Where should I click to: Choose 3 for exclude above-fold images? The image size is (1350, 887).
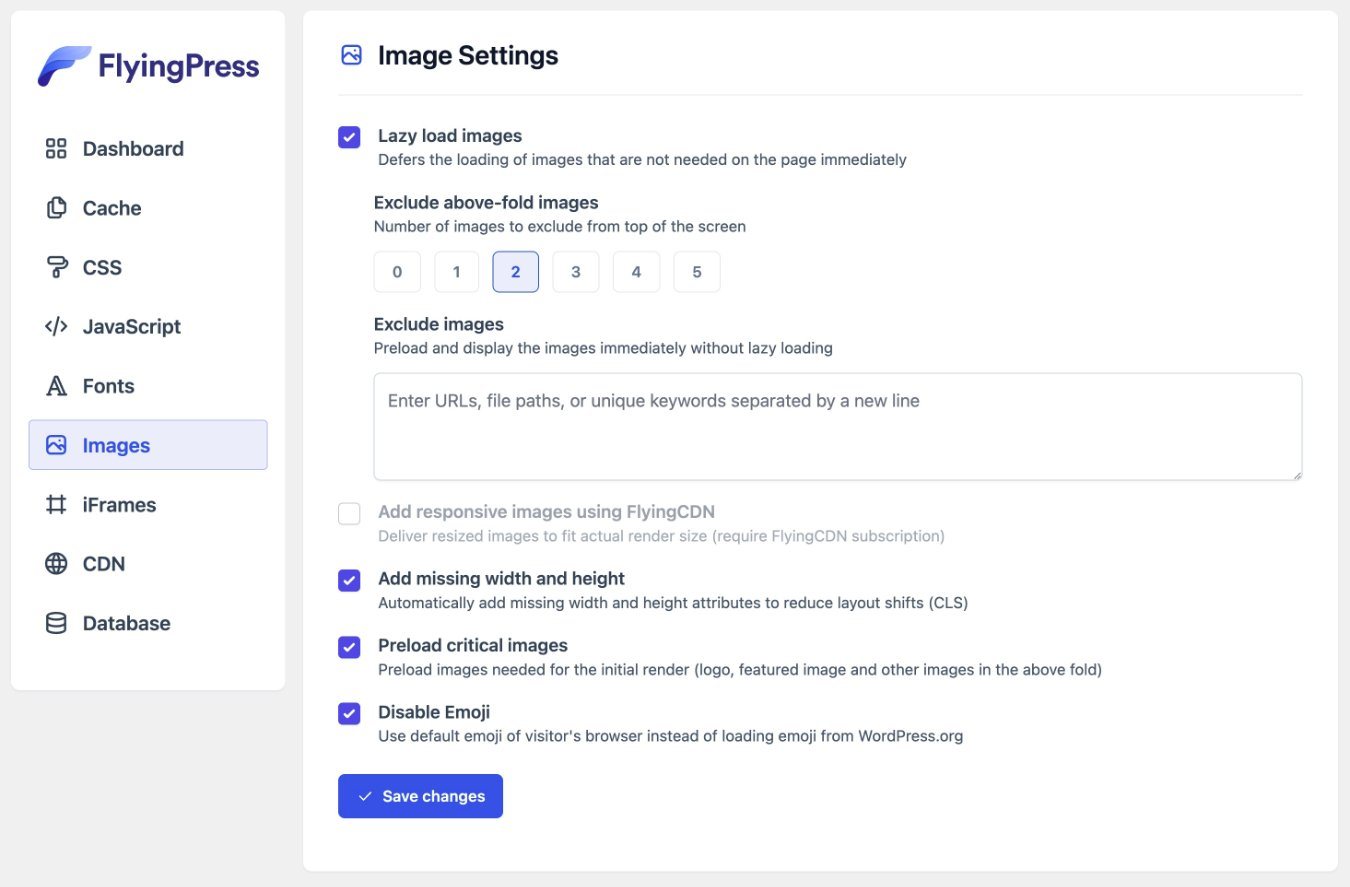[576, 272]
